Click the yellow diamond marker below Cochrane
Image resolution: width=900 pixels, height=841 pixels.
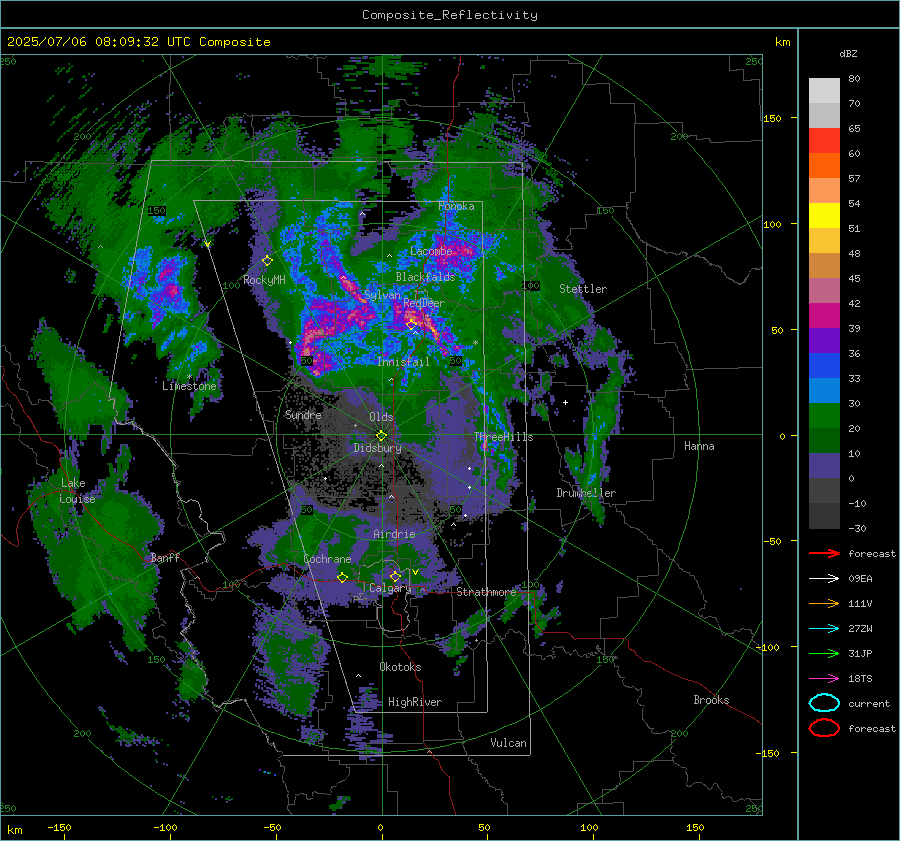(343, 577)
